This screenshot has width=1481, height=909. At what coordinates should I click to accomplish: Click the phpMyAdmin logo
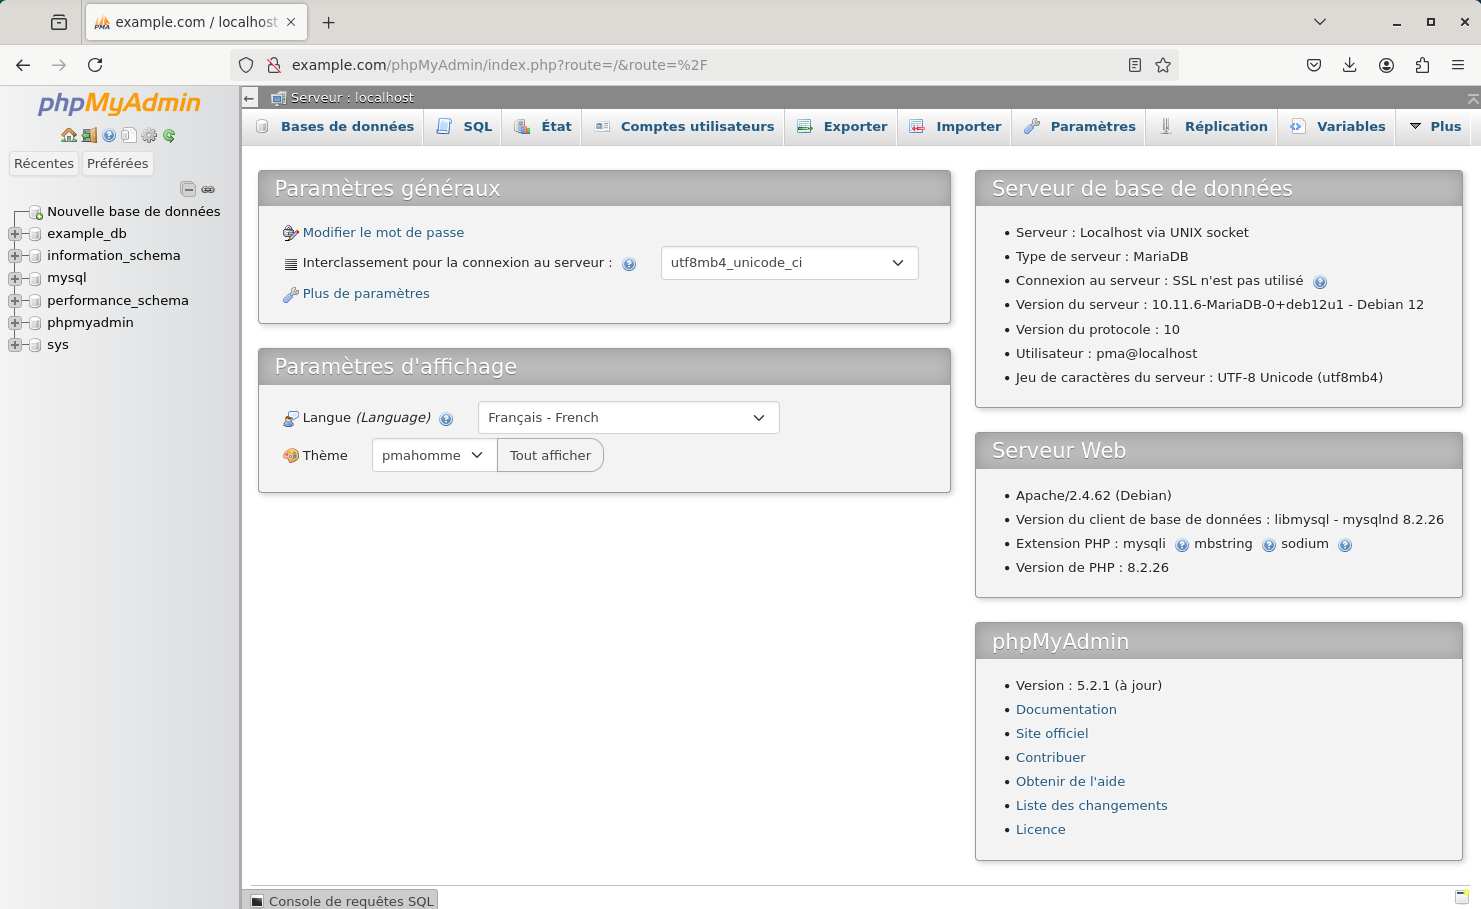tap(119, 103)
